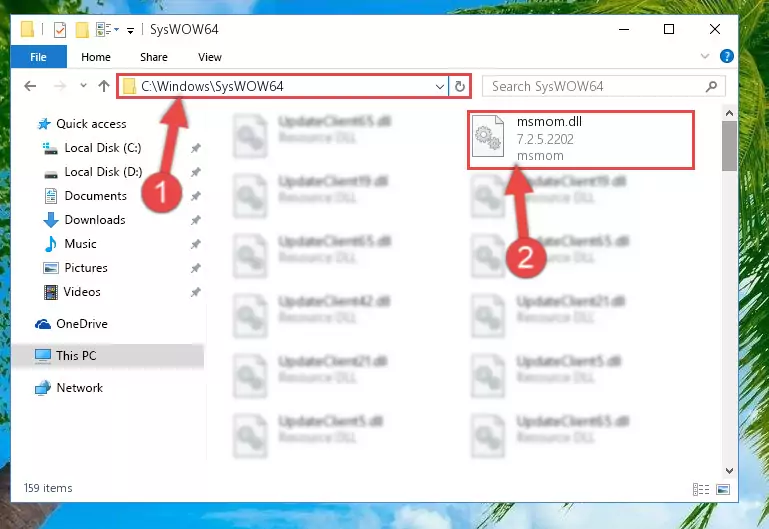
Task: Click the Properties quick access toolbar icon
Action: (60, 30)
